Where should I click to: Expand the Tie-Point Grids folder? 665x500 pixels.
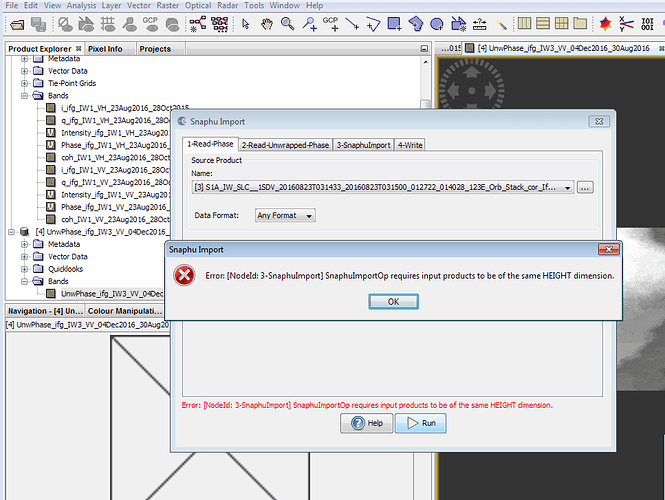(x=25, y=84)
